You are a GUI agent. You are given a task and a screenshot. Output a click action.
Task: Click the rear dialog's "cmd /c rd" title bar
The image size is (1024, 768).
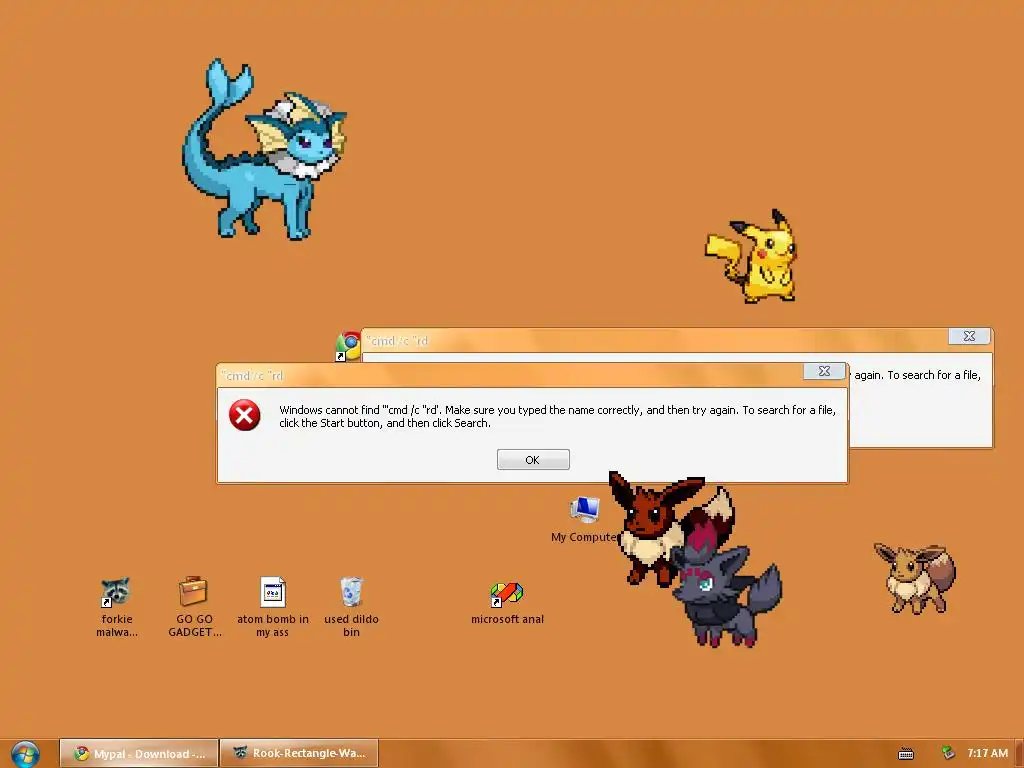pos(653,340)
